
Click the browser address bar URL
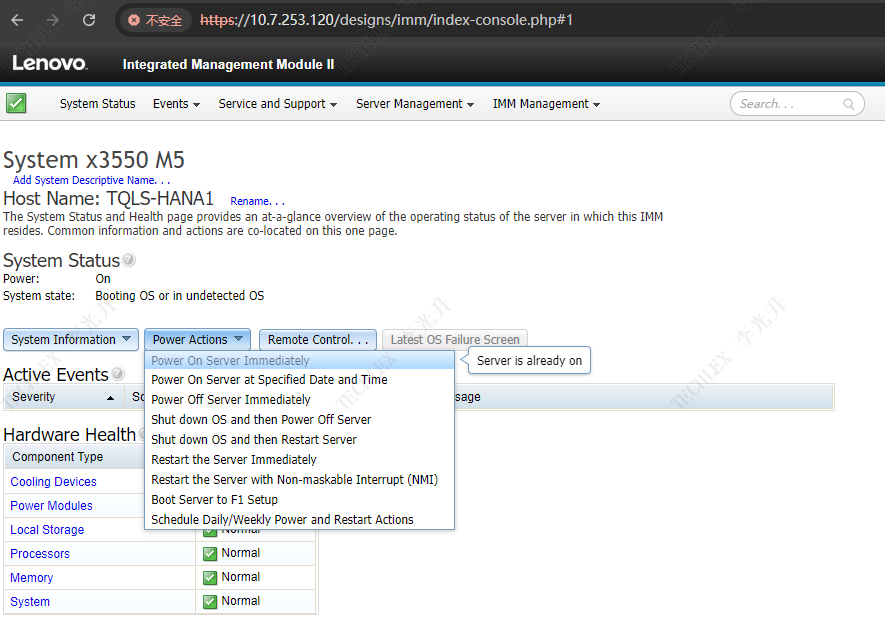point(387,20)
